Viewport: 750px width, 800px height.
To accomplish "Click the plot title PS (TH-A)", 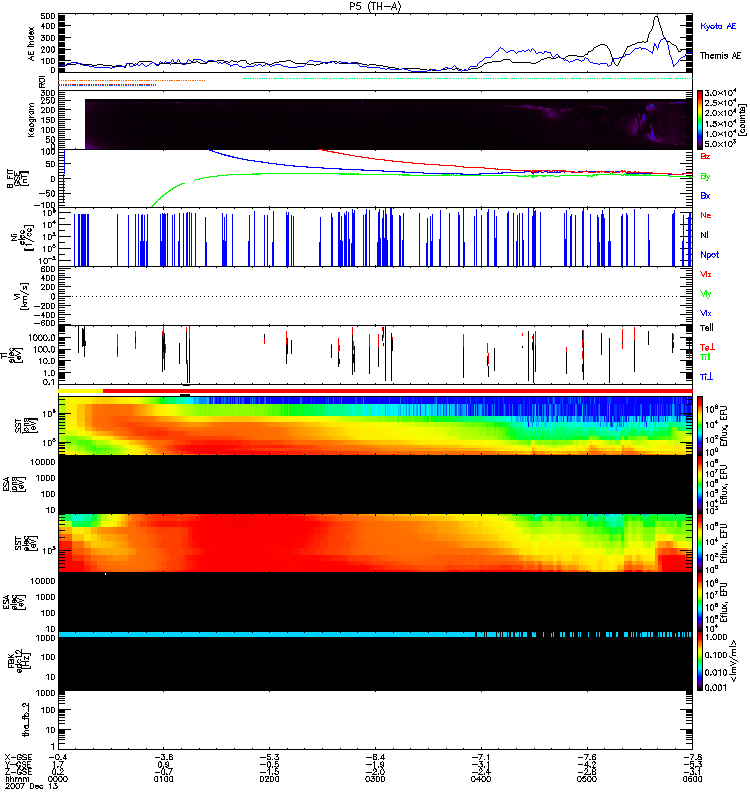I will [x=375, y=6].
